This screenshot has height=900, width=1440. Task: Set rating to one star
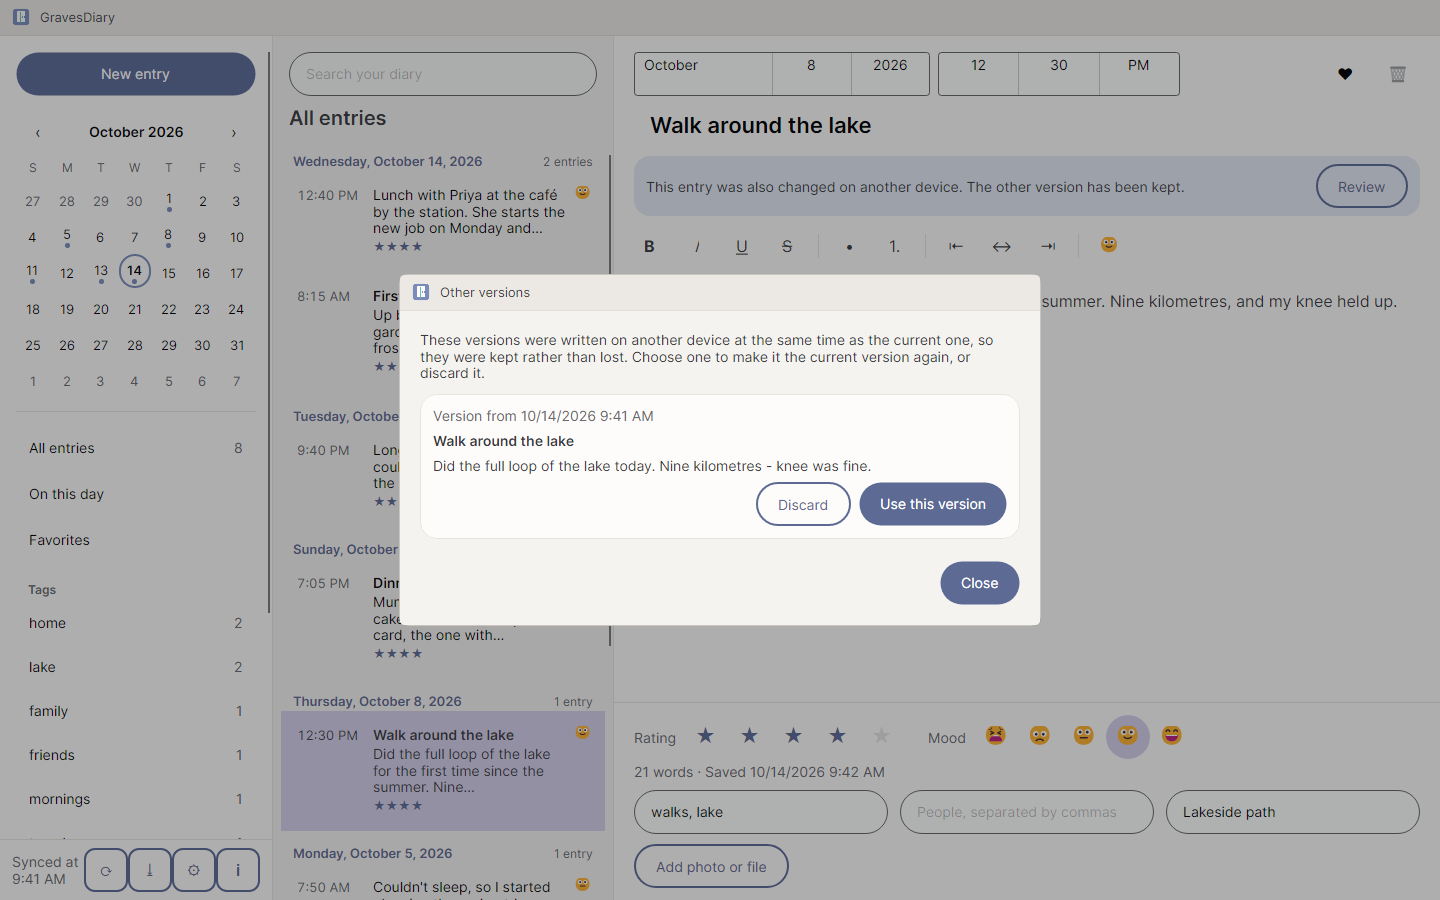click(x=706, y=736)
